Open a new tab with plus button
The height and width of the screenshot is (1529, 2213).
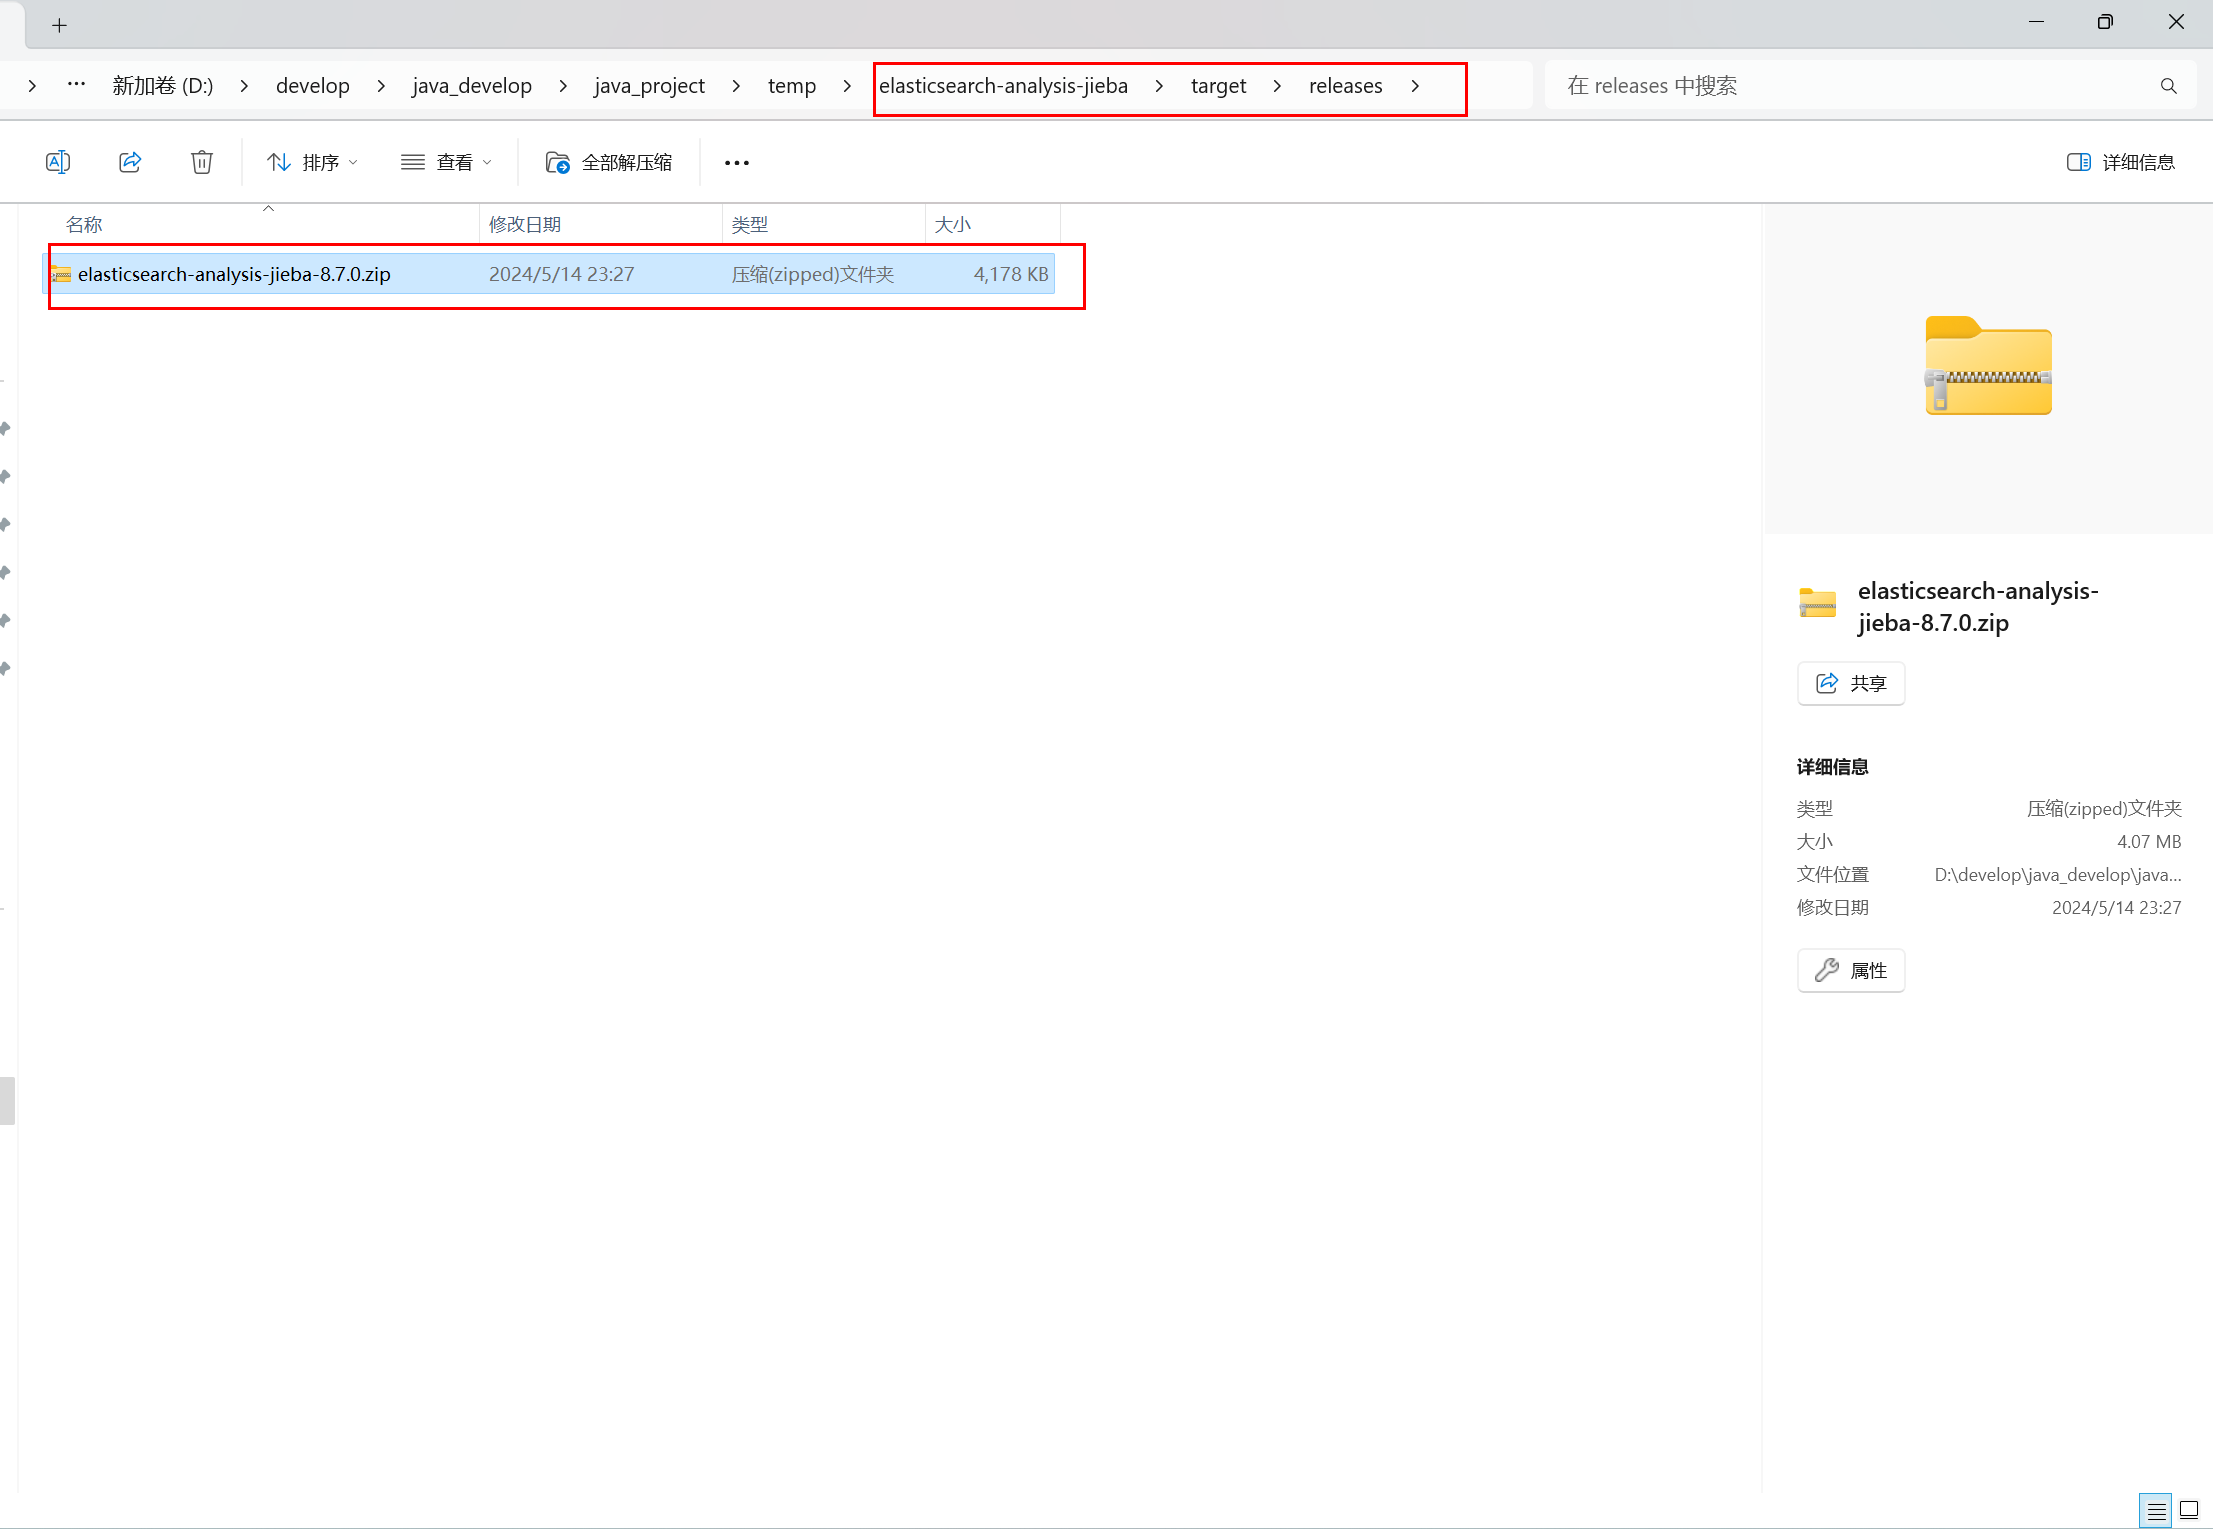pos(60,25)
